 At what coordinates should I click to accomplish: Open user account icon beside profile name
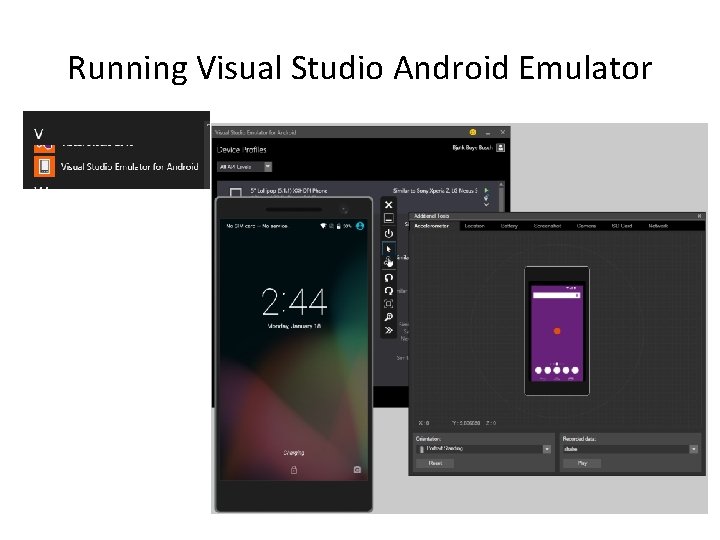point(501,147)
